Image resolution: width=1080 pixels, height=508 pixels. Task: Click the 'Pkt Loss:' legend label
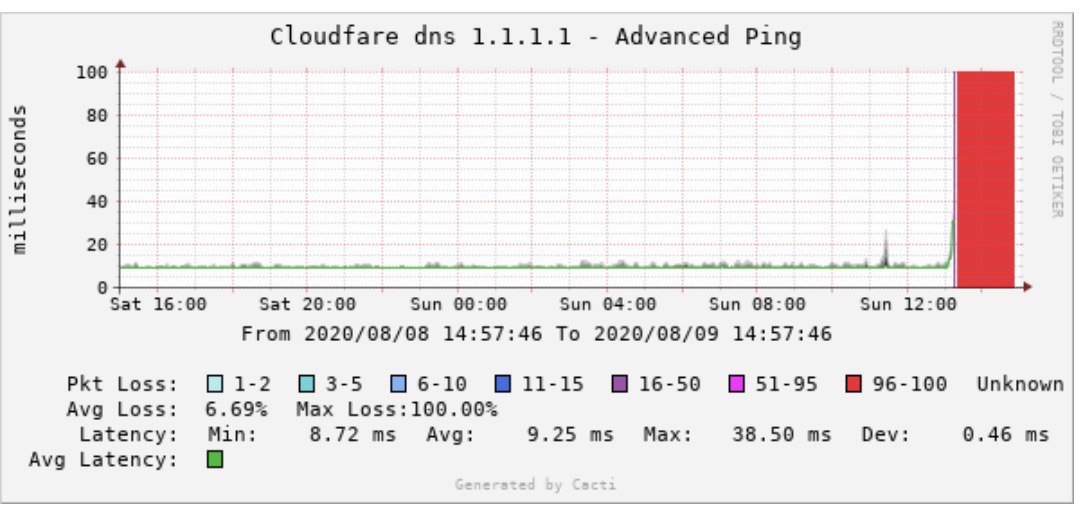pos(123,383)
